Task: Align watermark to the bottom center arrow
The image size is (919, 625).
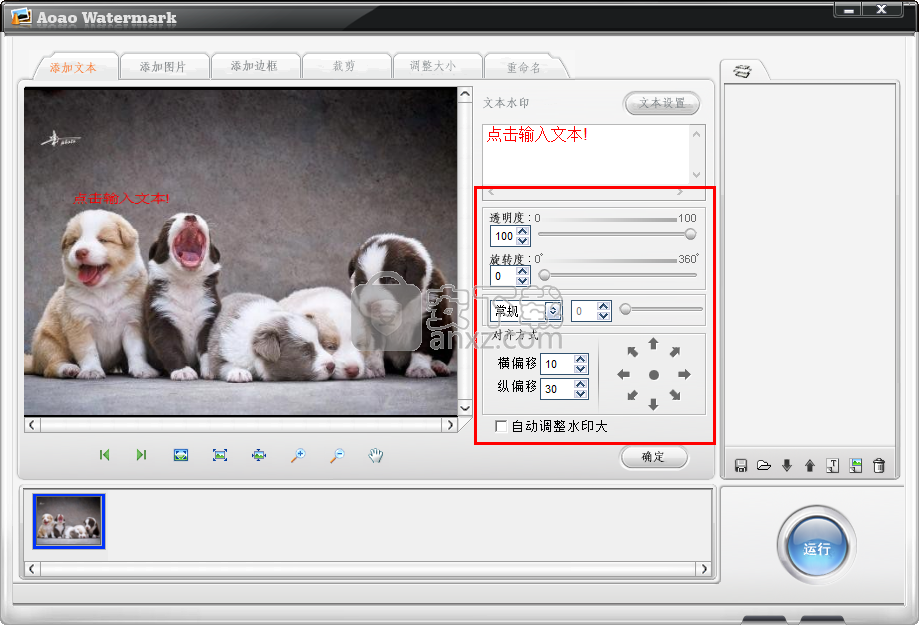Action: pos(653,404)
